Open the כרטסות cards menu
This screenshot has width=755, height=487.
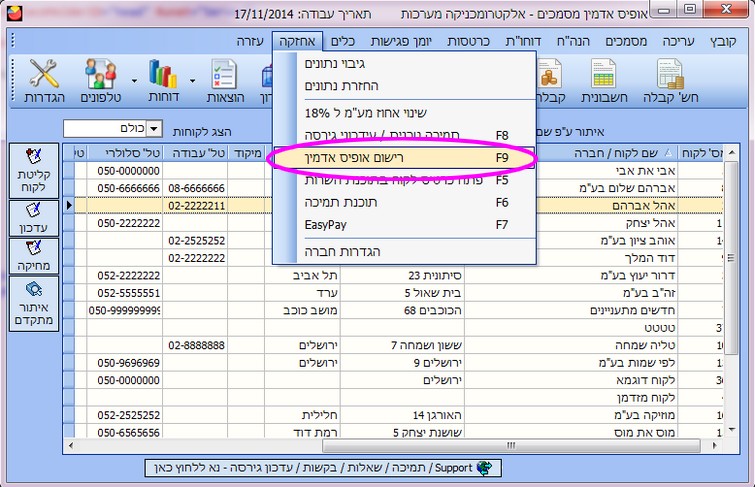tap(469, 41)
